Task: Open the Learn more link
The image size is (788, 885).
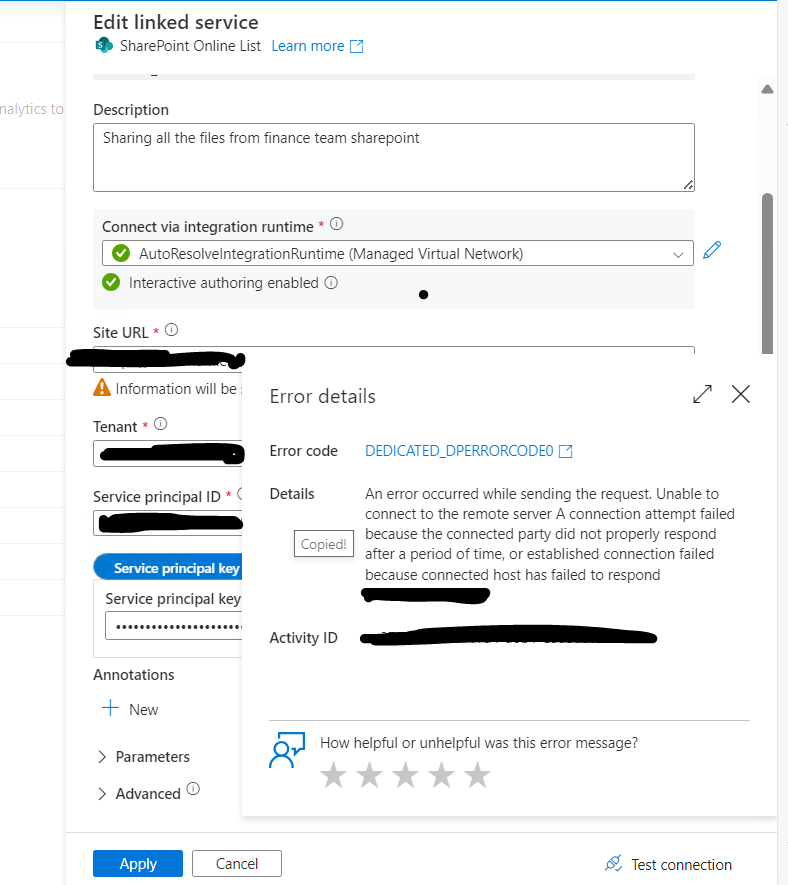Action: pyautogui.click(x=308, y=46)
